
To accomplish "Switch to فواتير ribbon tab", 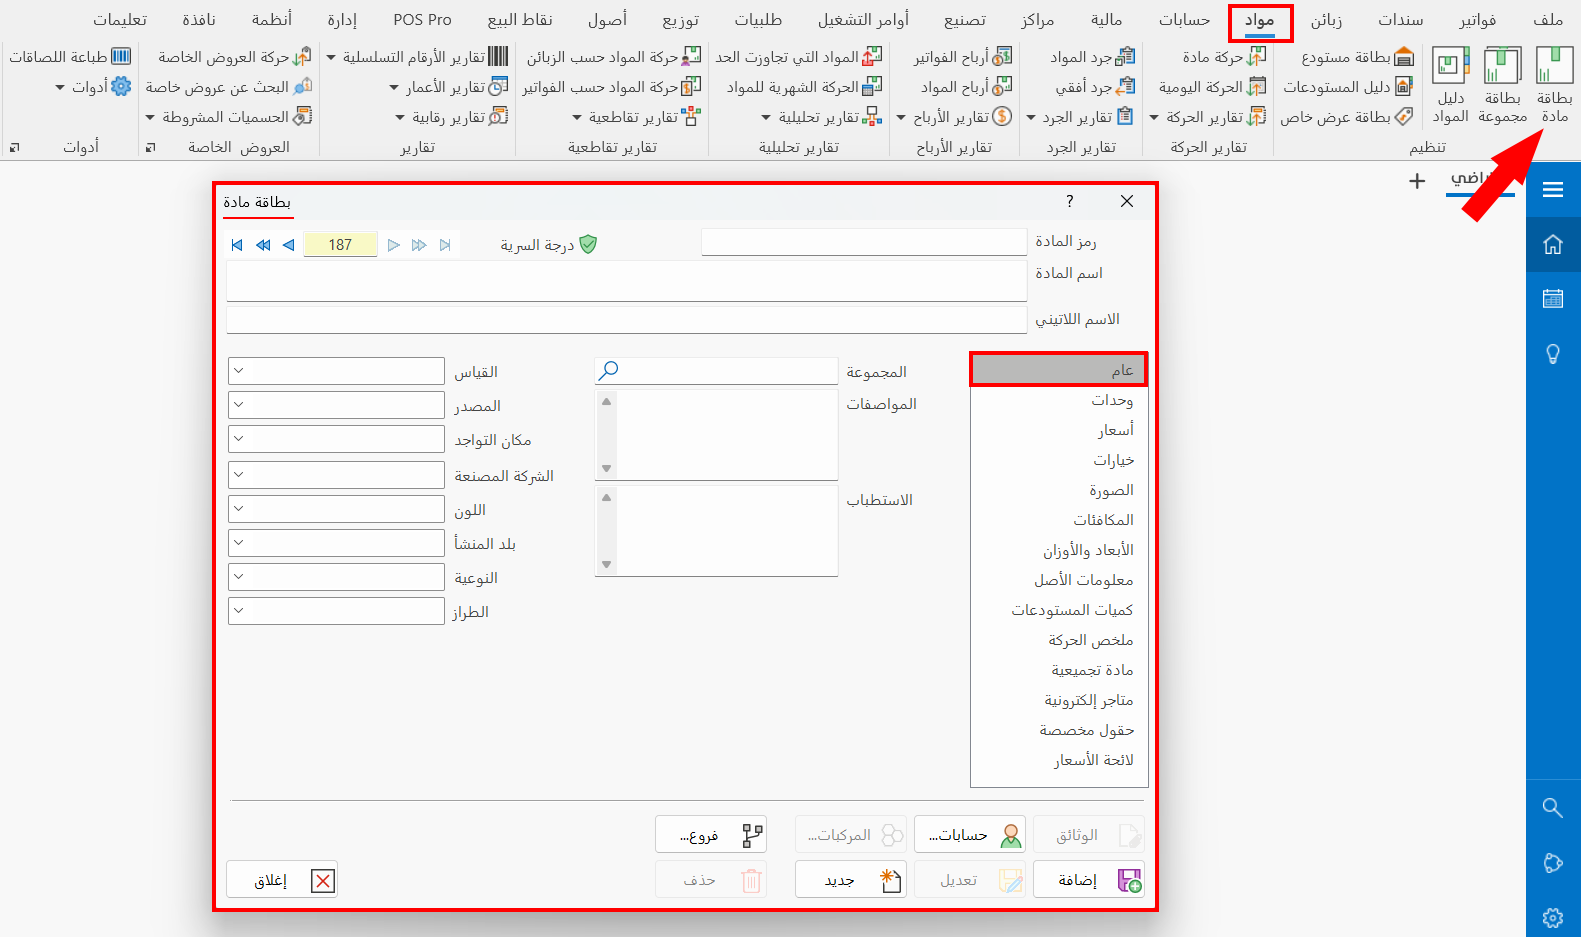I will (x=1477, y=20).
